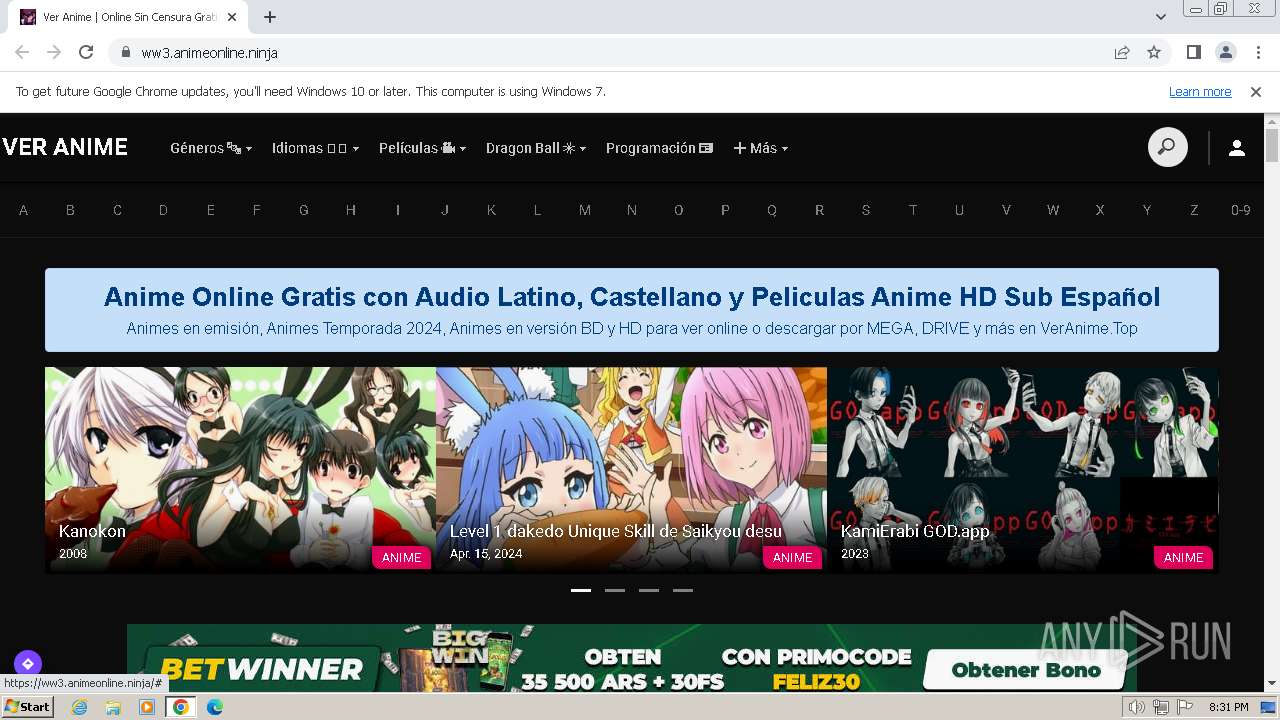Viewport: 1280px width, 720px height.
Task: Open the volume control tray icon
Action: [1137, 707]
